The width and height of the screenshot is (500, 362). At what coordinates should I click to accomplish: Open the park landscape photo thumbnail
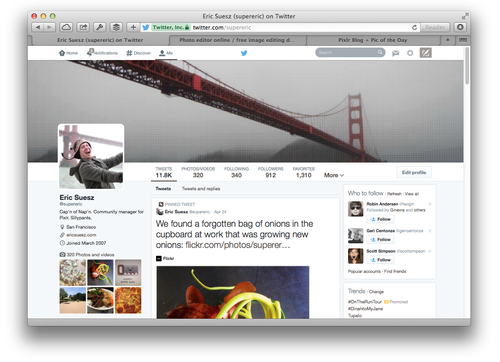pos(73,300)
